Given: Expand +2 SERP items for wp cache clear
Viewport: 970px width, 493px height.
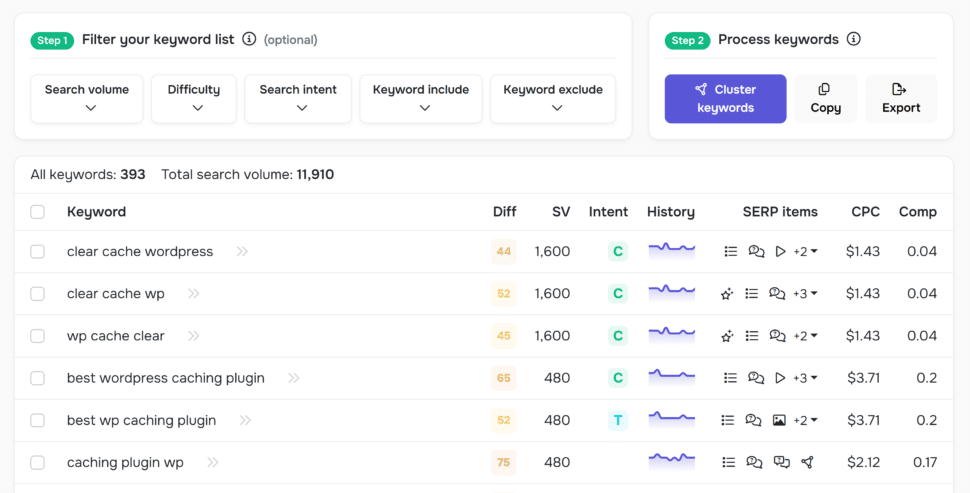Looking at the screenshot, I should [805, 336].
